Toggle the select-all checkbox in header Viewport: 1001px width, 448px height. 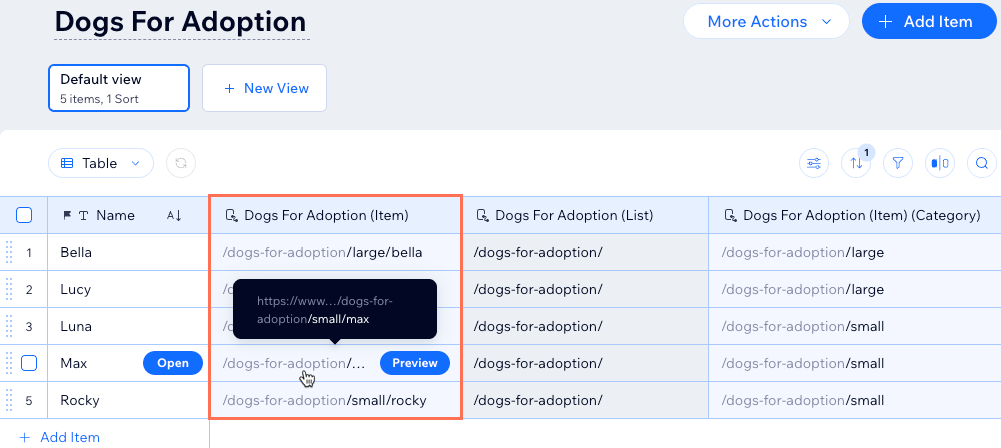pos(25,215)
